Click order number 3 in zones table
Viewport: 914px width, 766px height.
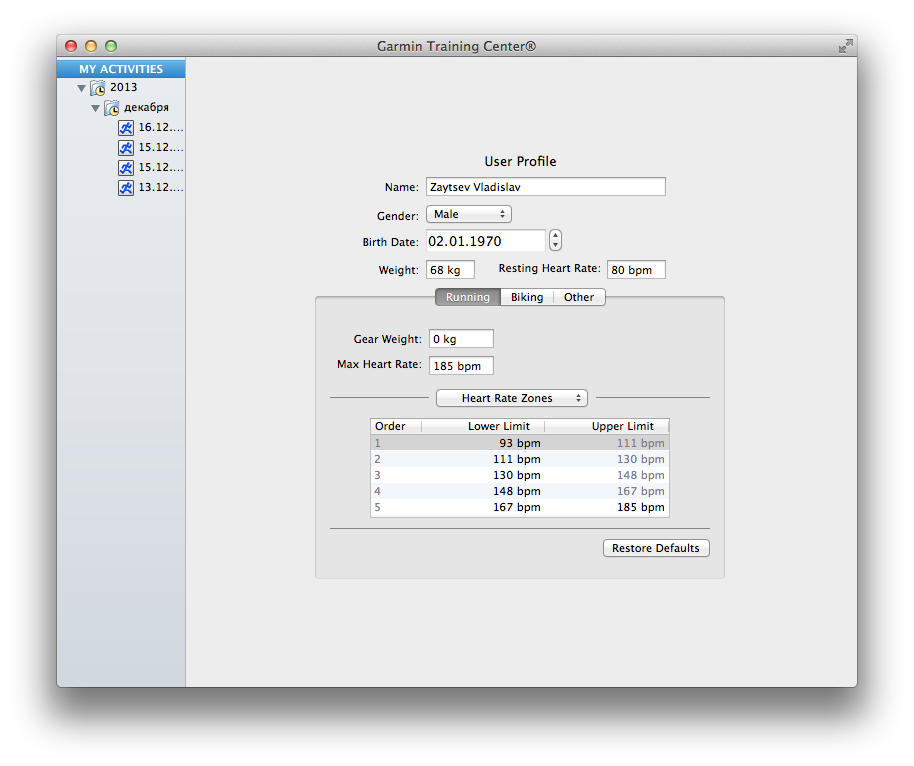click(x=377, y=475)
